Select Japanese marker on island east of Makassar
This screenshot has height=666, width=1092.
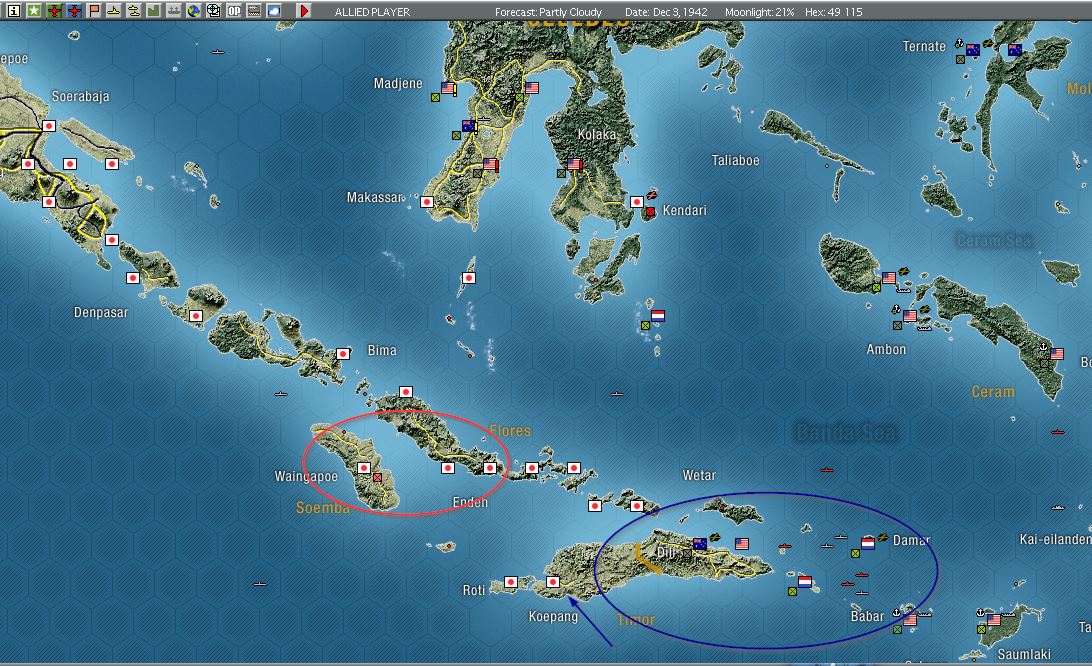tap(469, 278)
